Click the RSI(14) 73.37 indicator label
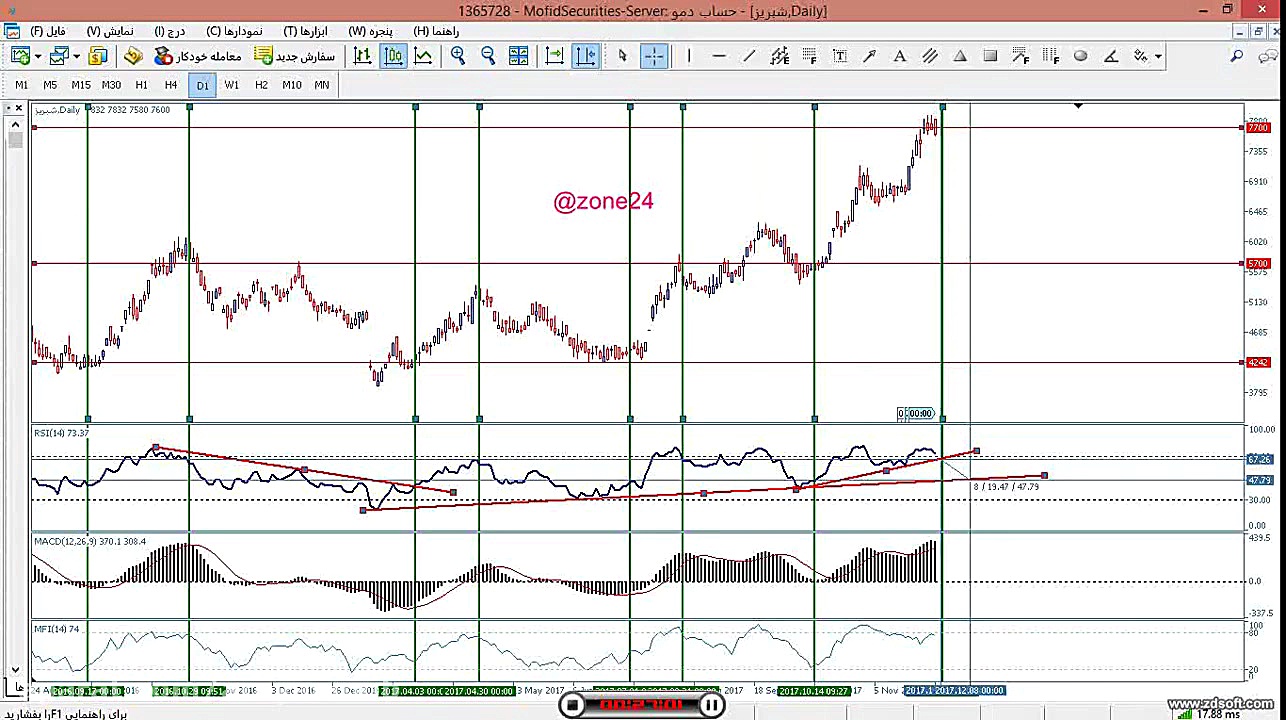Screen dimensions: 1286x720 click(61, 433)
